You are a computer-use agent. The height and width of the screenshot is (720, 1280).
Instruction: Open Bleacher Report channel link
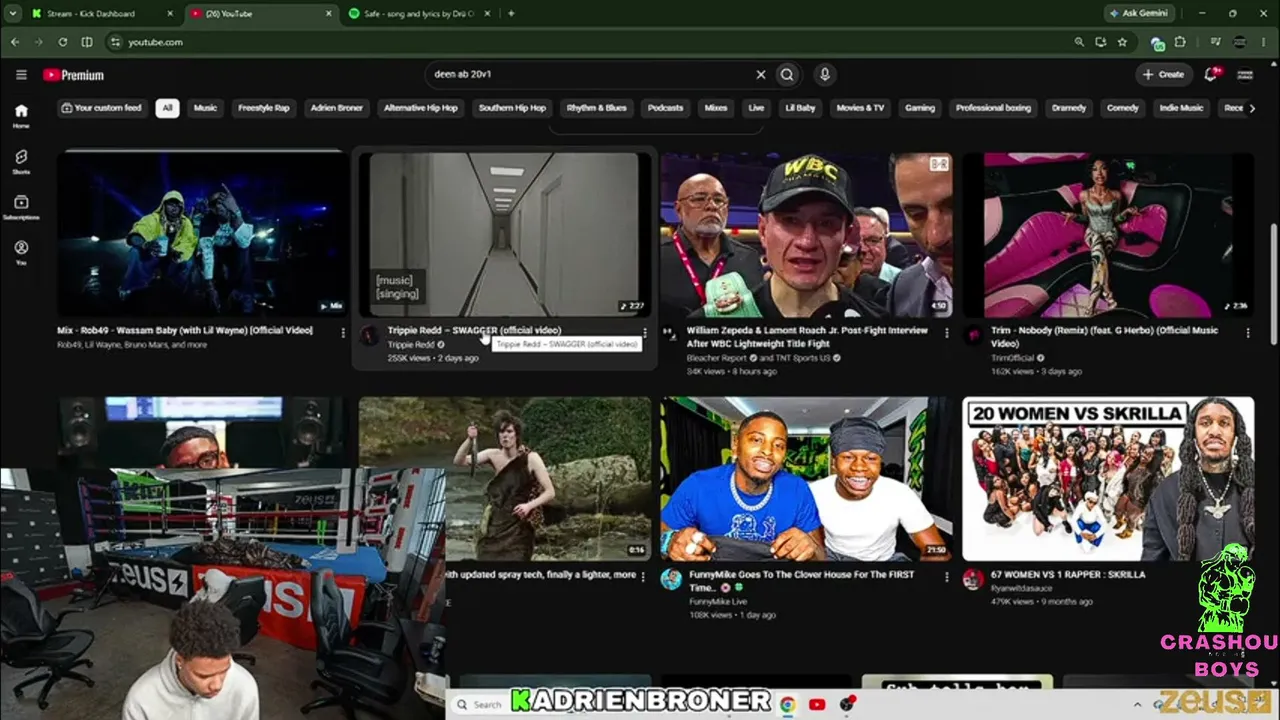tap(718, 358)
